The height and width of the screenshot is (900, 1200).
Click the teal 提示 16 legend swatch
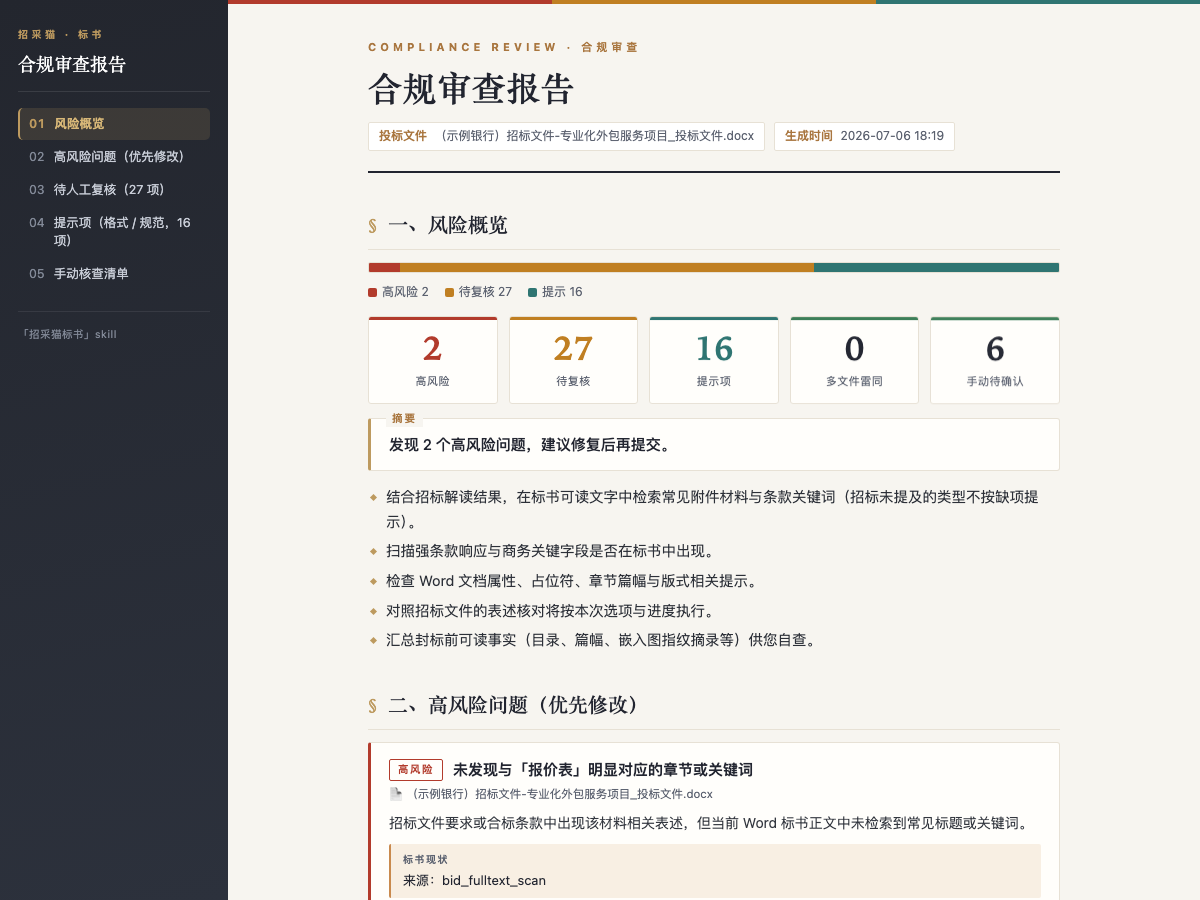(533, 292)
